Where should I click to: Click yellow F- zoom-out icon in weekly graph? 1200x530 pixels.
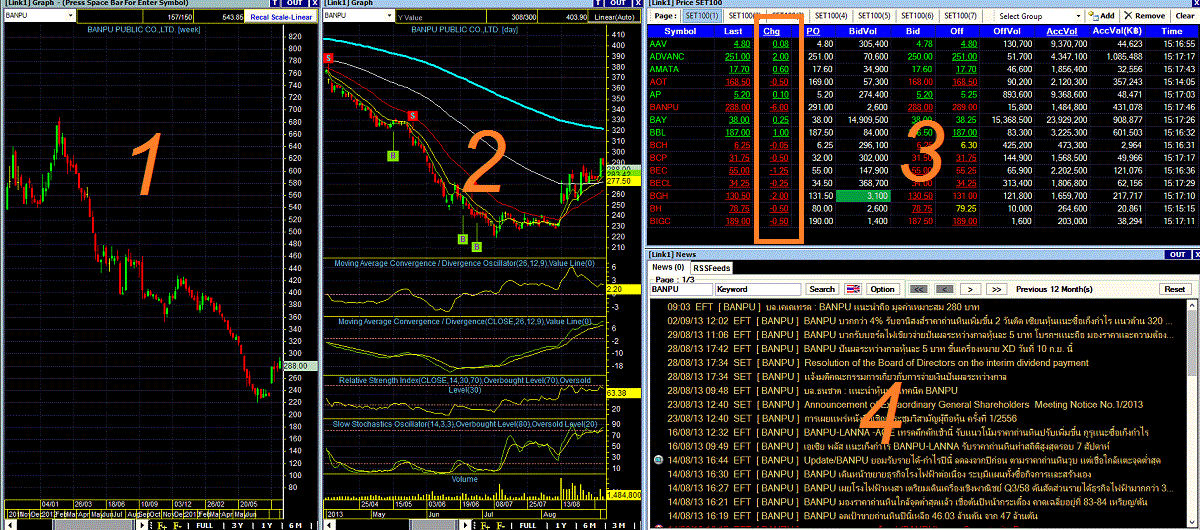[x=178, y=525]
